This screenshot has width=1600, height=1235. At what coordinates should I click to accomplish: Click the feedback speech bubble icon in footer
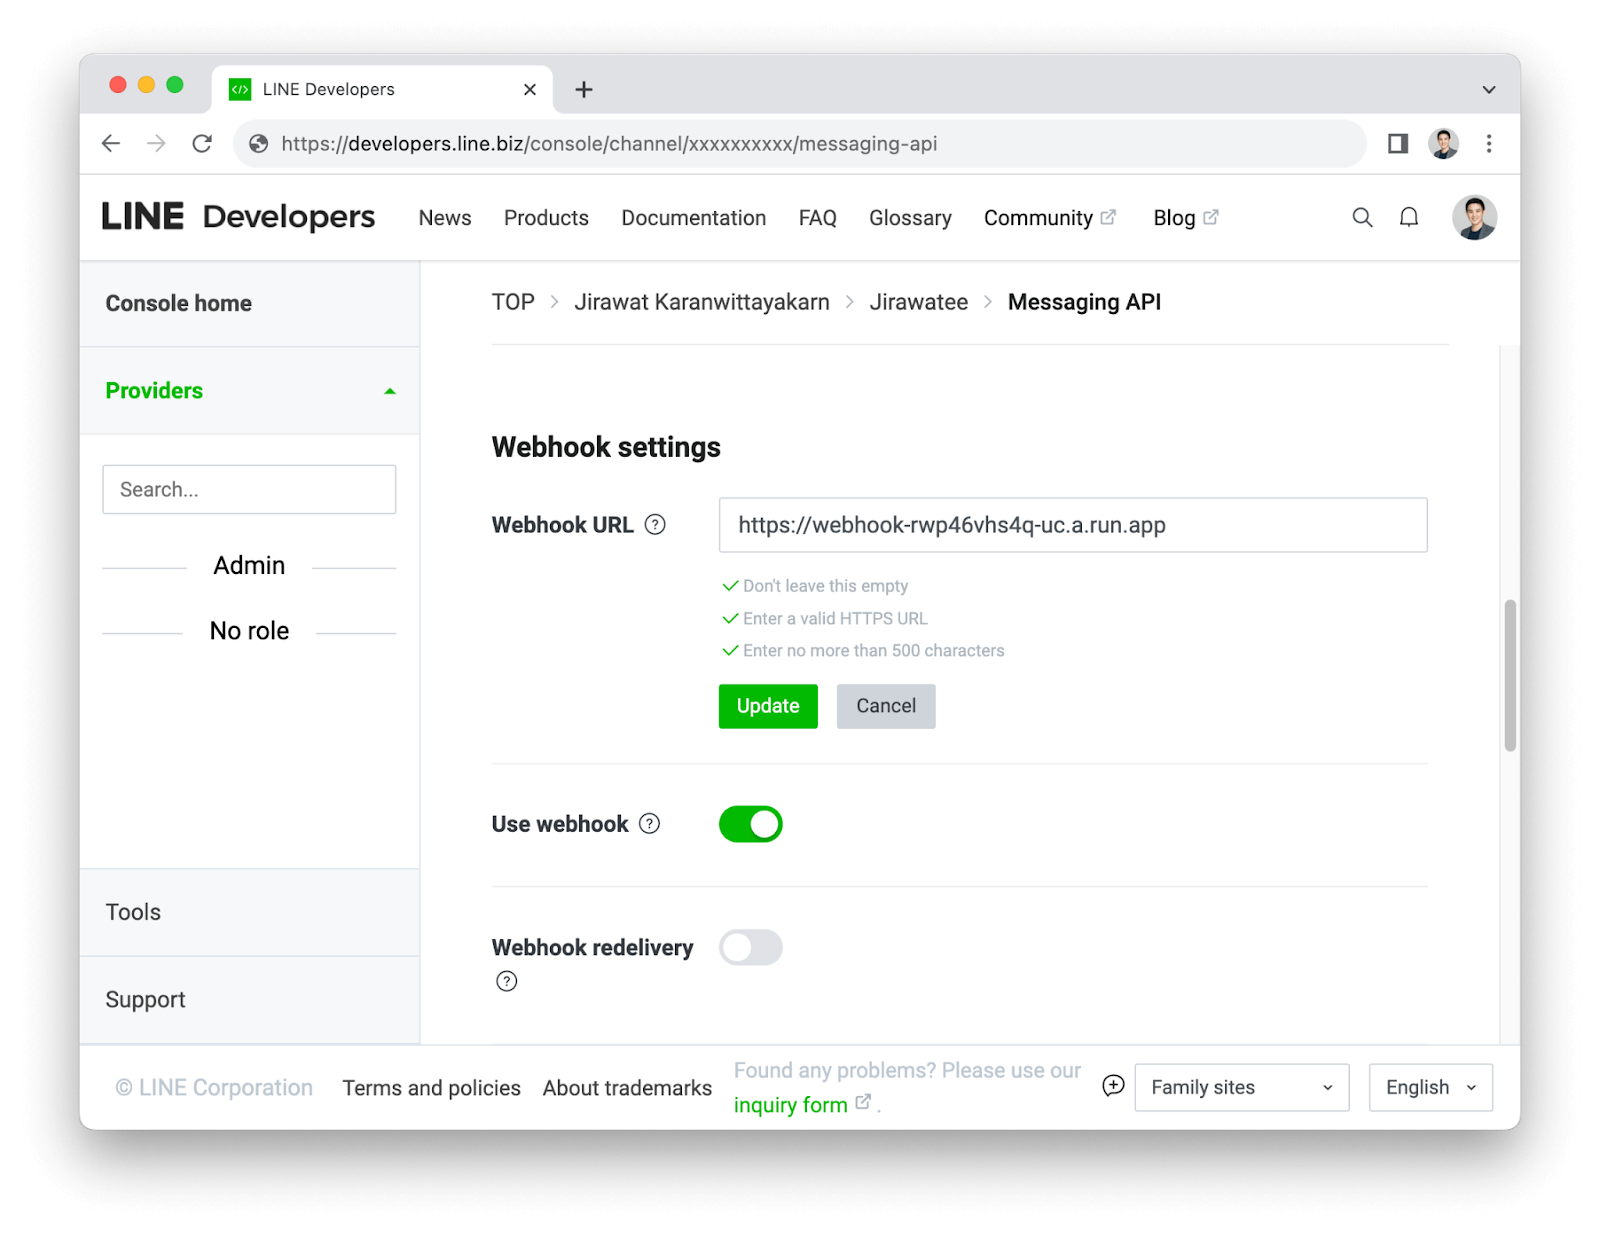pos(1113,1086)
